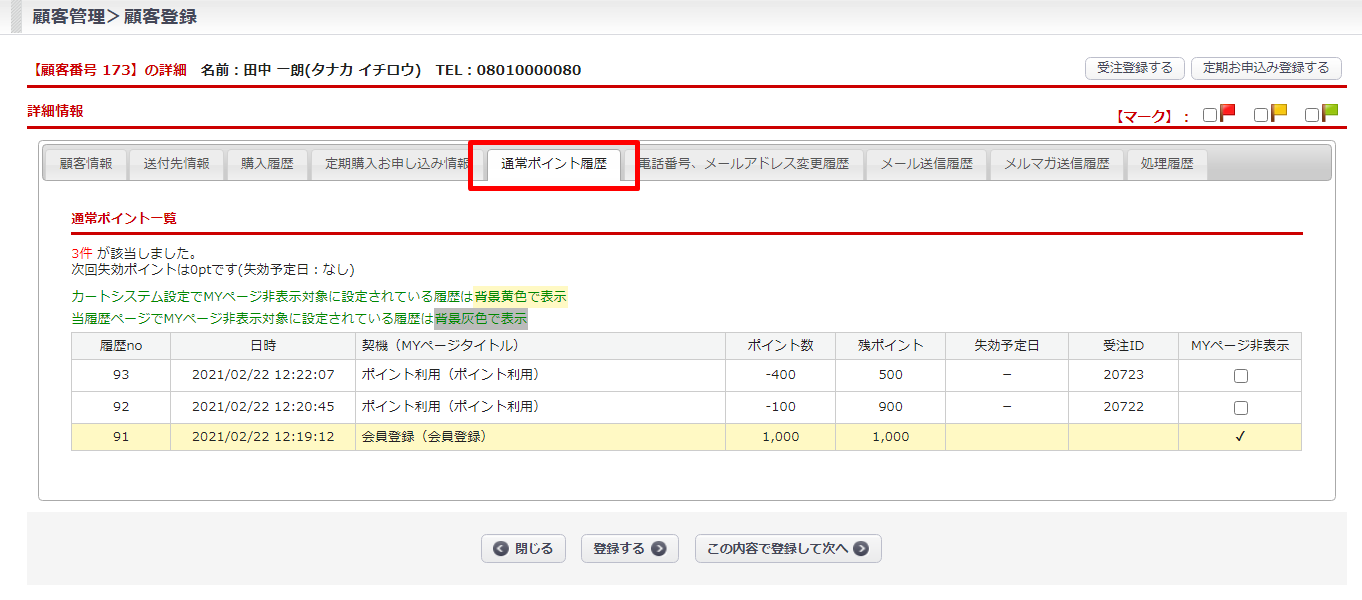Click date 2021/02/22 12:22:07
Viewport: 1362px width, 600px height.
tap(263, 375)
